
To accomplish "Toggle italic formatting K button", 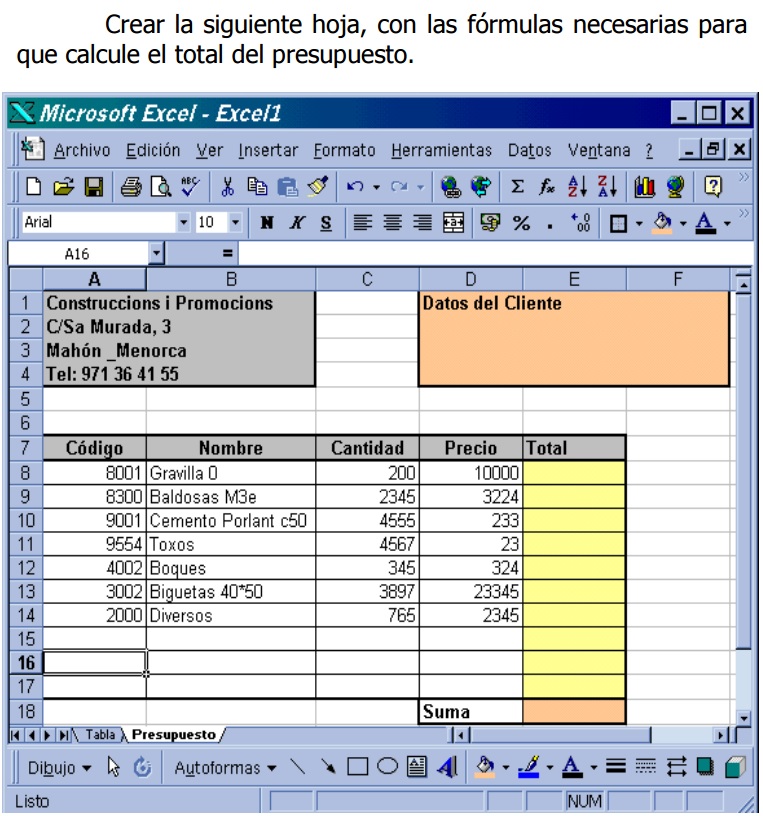I will click(x=297, y=223).
